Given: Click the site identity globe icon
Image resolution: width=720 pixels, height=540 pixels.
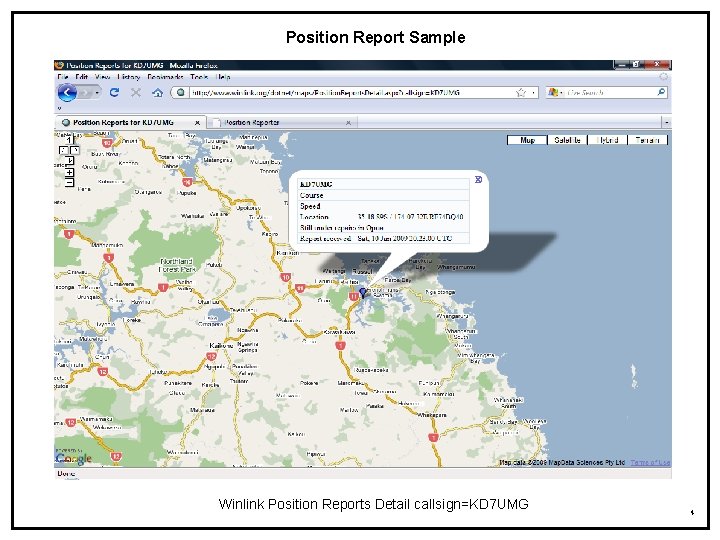Looking at the screenshot, I should pos(180,93).
